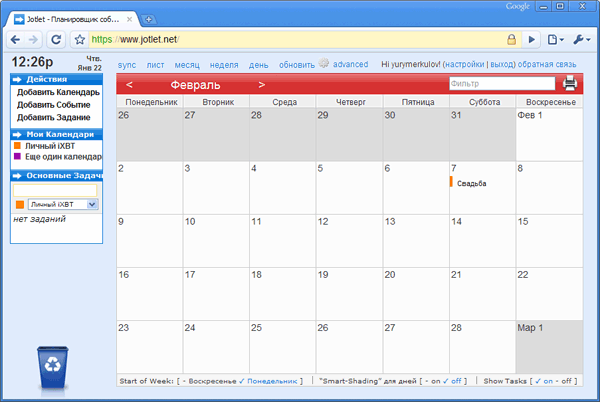The image size is (600, 402).
Task: Click the Воскресенье column header
Action: click(x=550, y=102)
